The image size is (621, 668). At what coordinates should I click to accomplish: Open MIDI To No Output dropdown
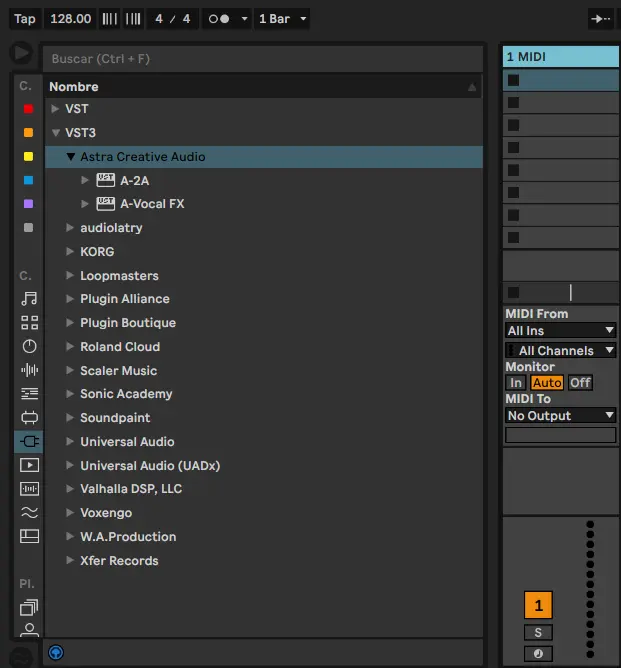pos(561,415)
